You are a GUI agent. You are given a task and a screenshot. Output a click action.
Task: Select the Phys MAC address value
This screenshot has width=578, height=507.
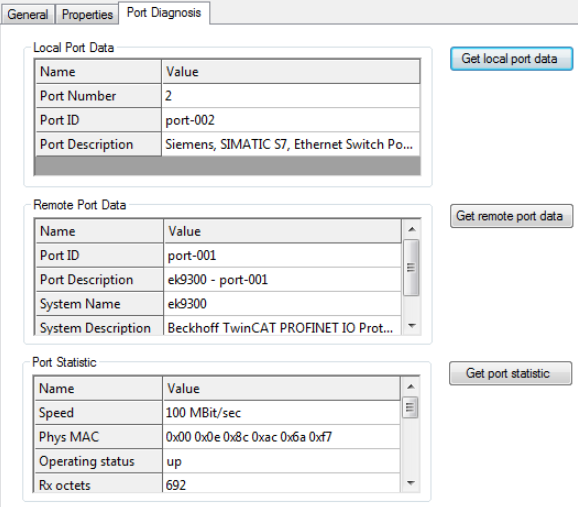pyautogui.click(x=282, y=437)
